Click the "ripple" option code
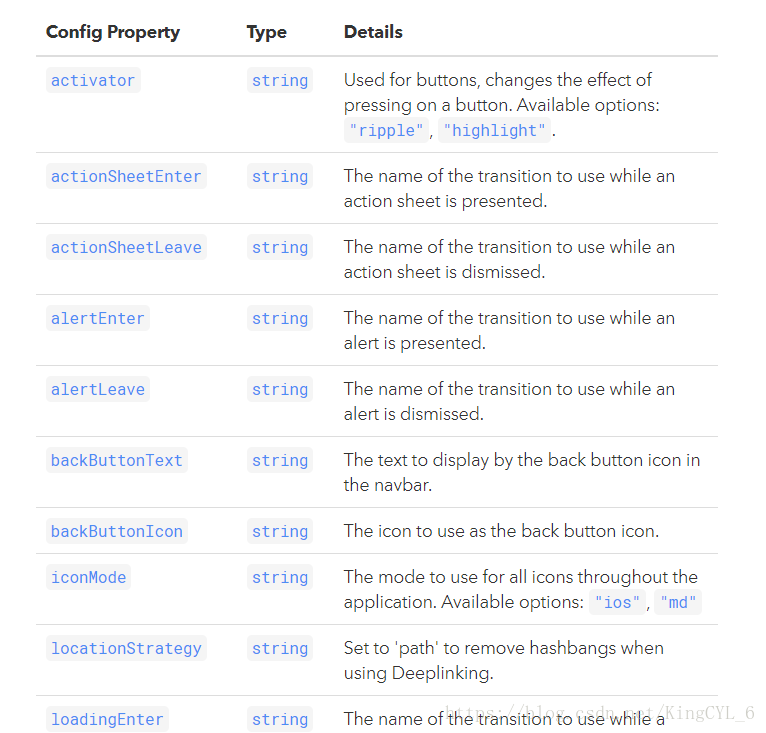The width and height of the screenshot is (766, 733). [386, 130]
